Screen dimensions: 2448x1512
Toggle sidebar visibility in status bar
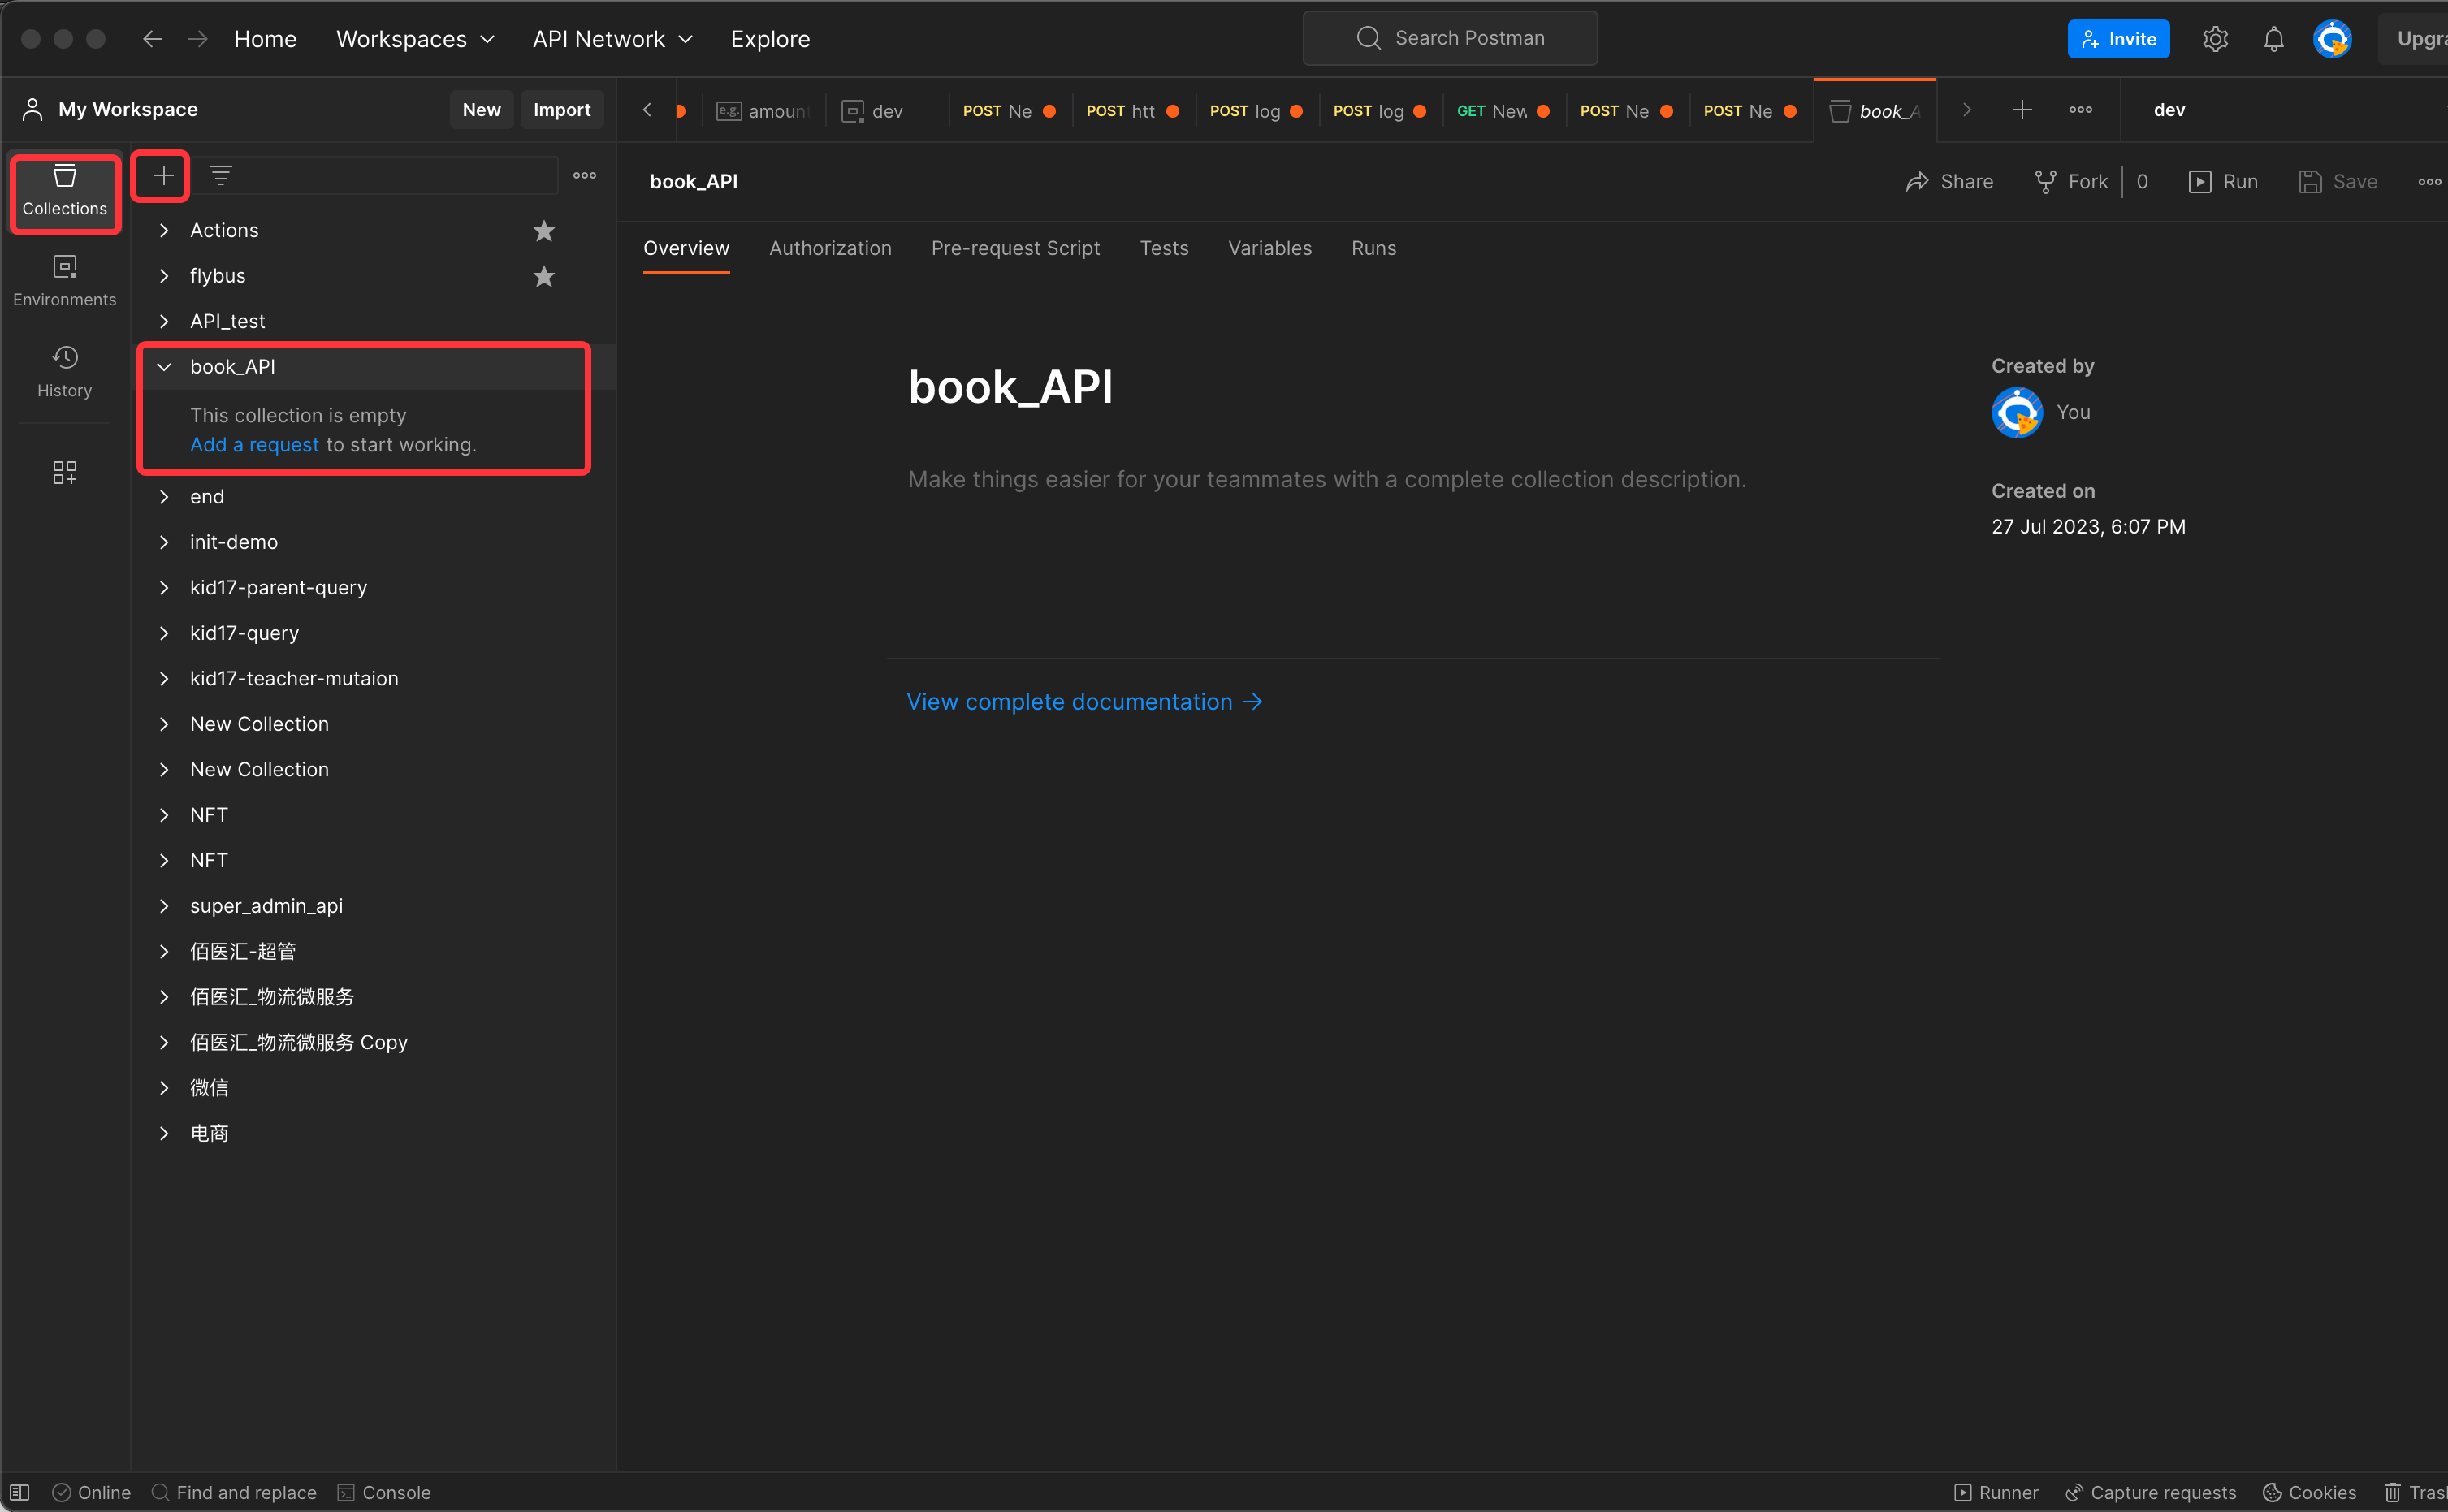point(20,1492)
